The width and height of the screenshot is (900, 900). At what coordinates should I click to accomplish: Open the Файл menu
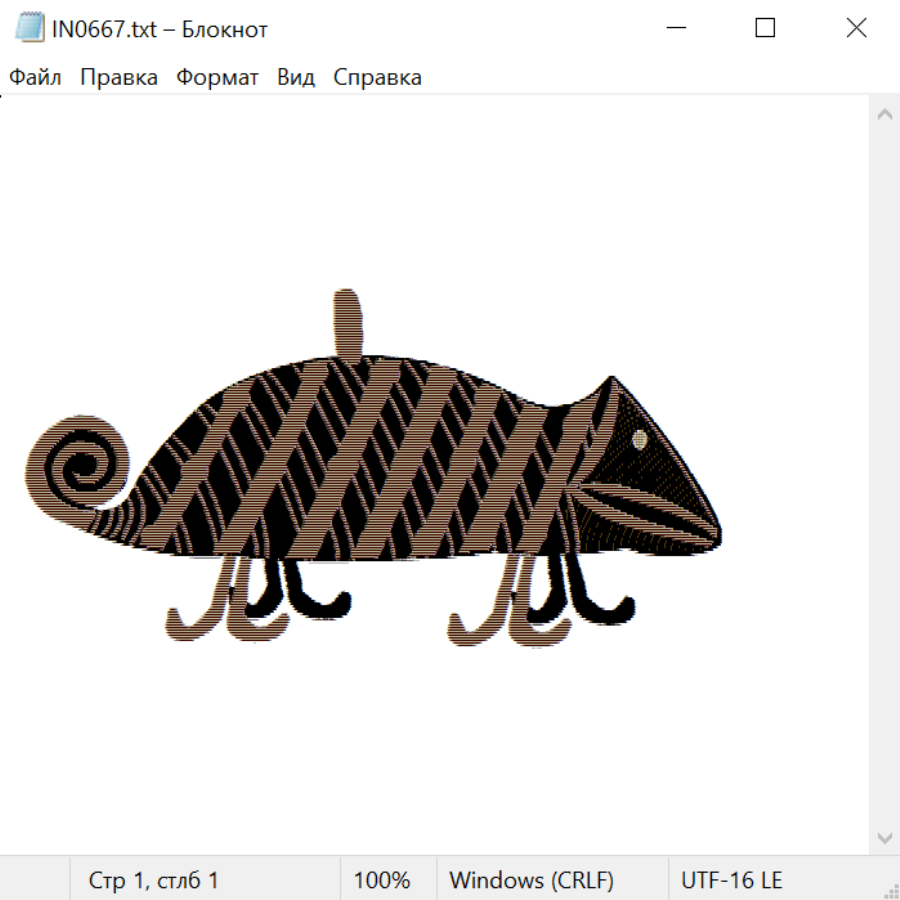tap(35, 78)
